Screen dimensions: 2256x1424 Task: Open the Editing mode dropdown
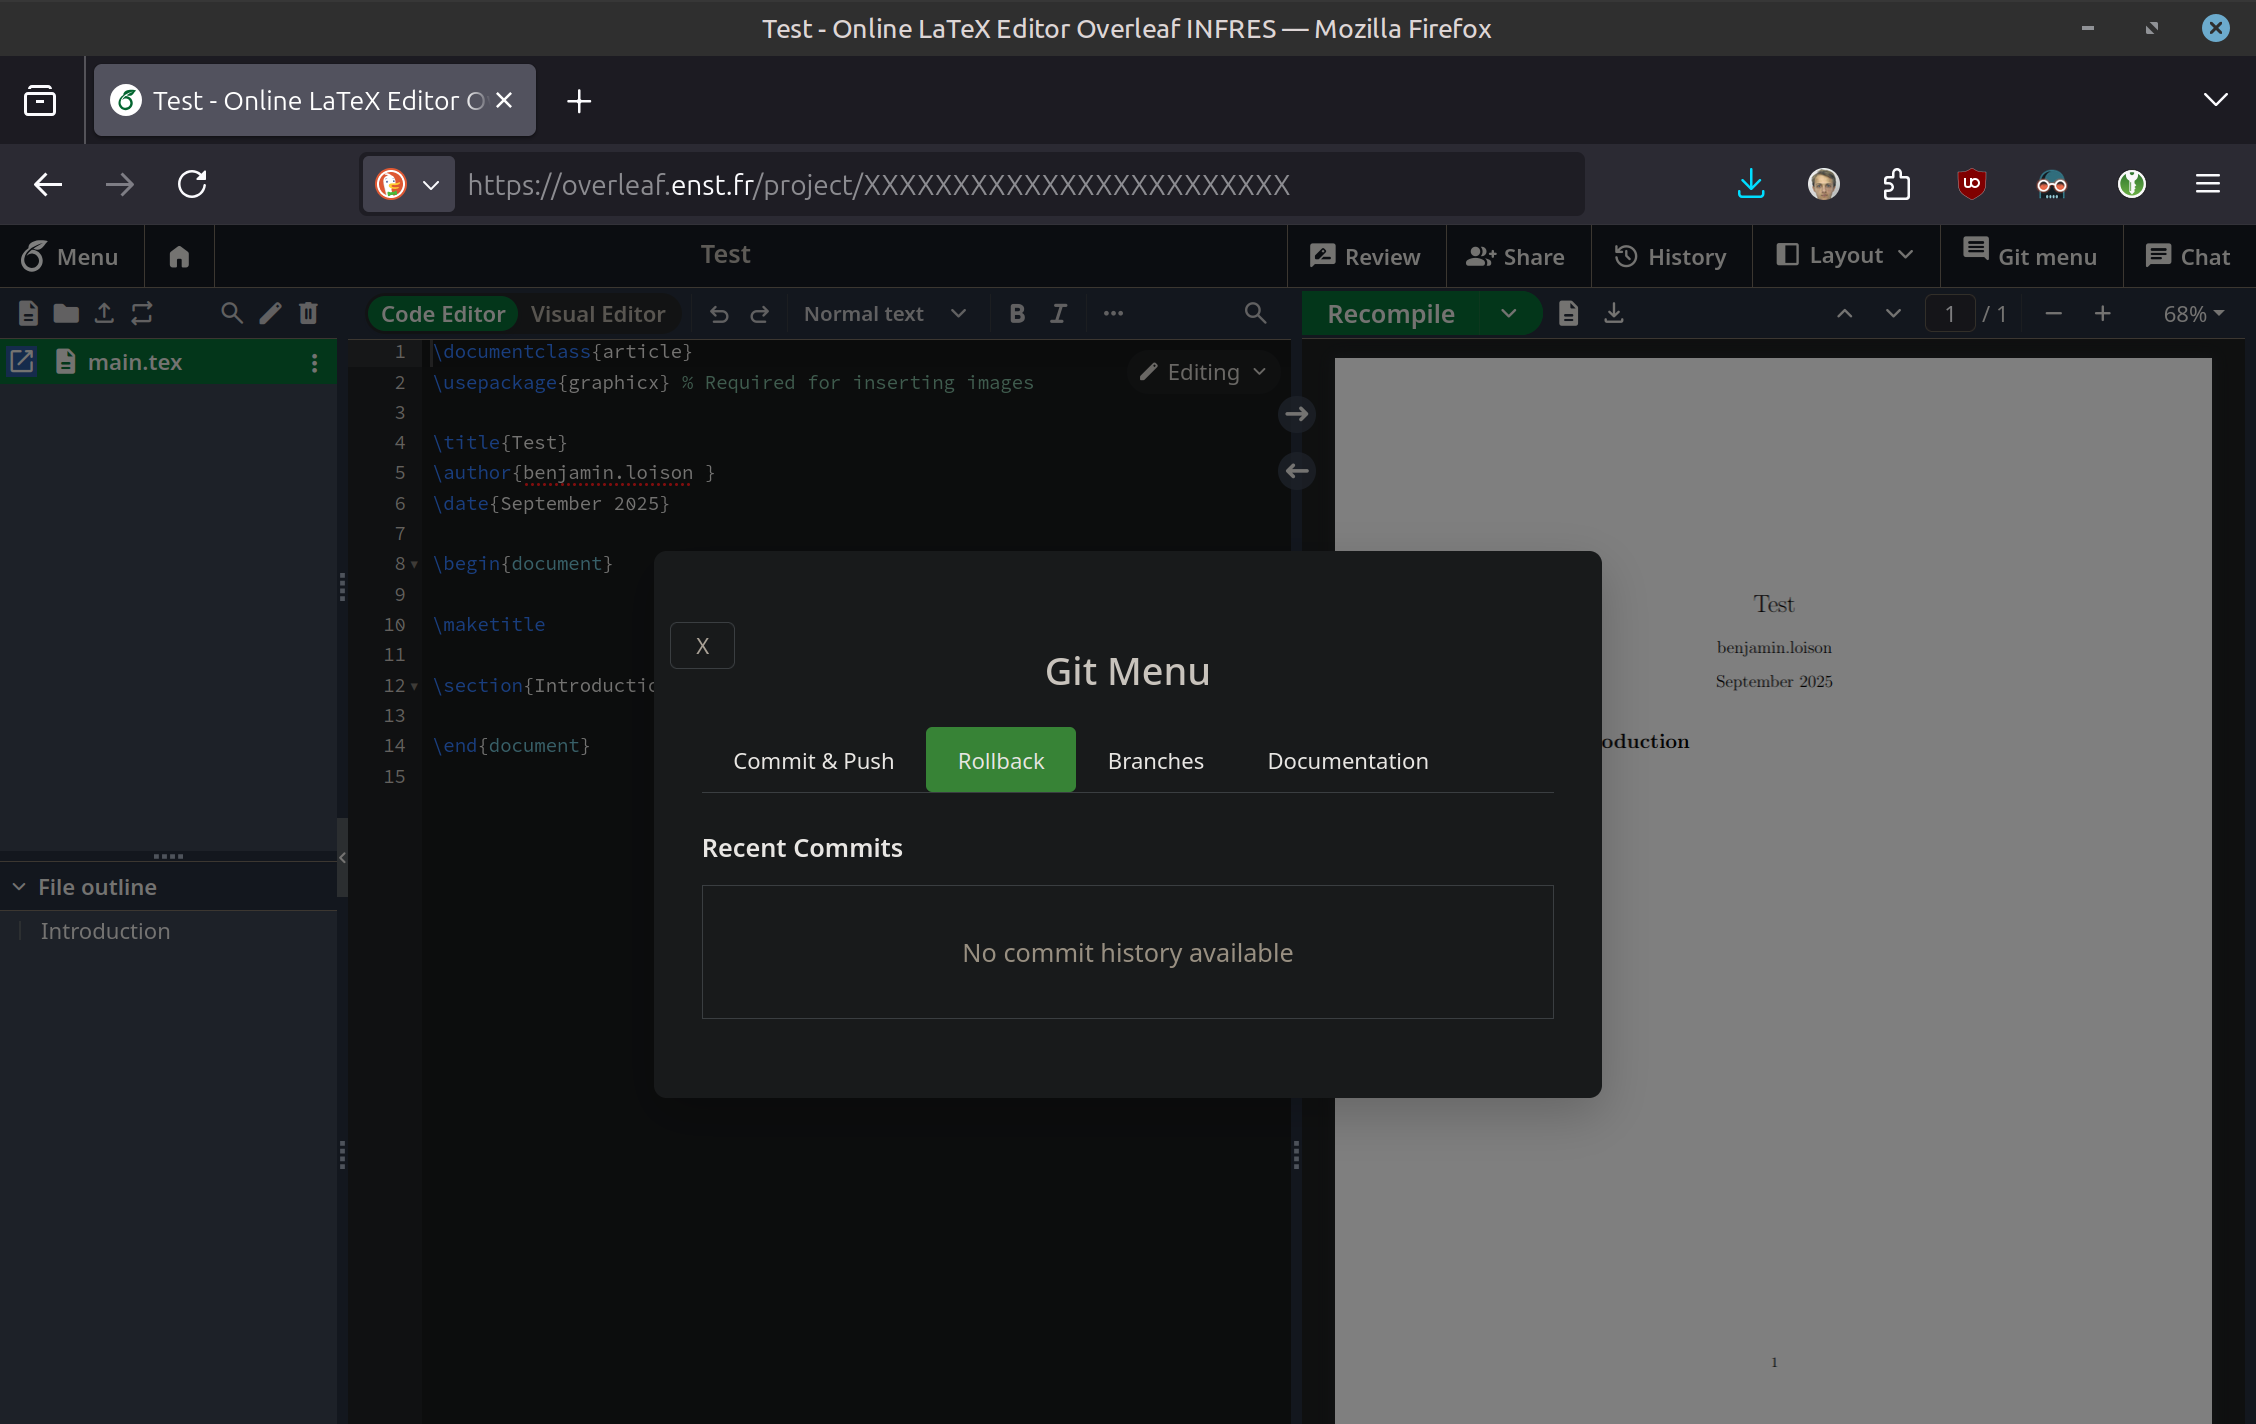pyautogui.click(x=1203, y=372)
